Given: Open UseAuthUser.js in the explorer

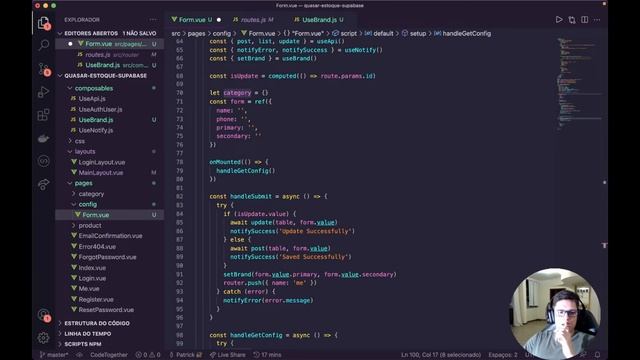Looking at the screenshot, I should pos(100,109).
